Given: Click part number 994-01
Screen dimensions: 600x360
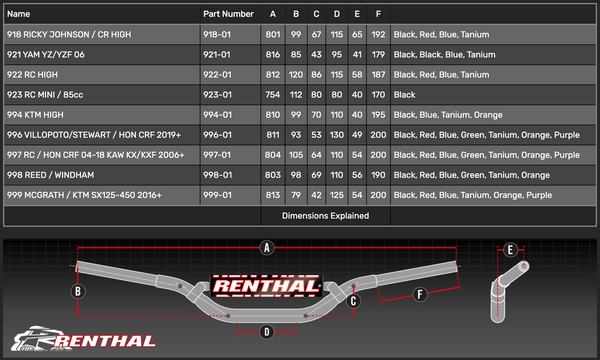Looking at the screenshot, I should (x=217, y=115).
